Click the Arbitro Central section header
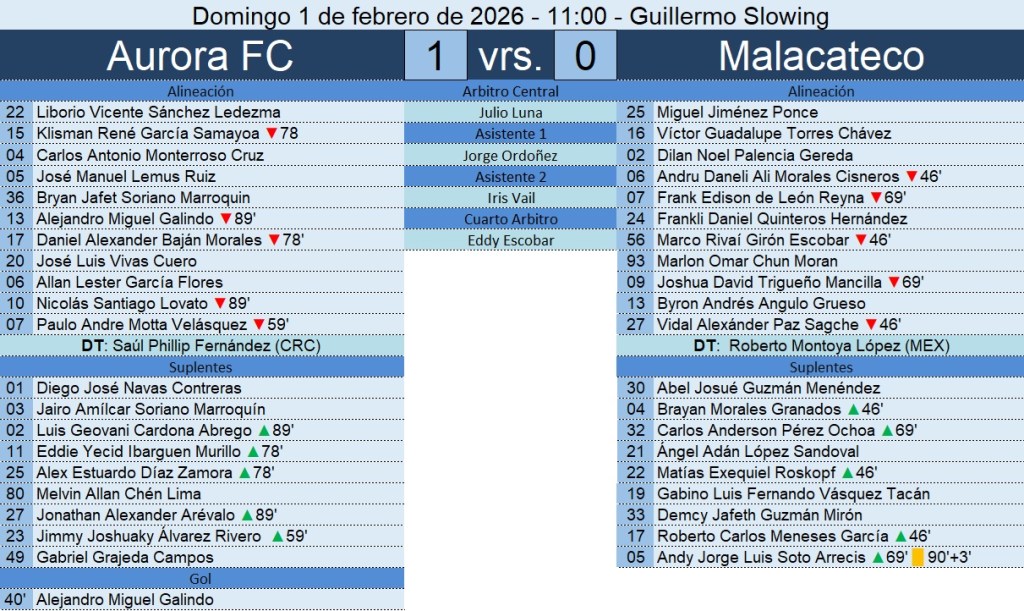The height and width of the screenshot is (611, 1024). coord(511,92)
